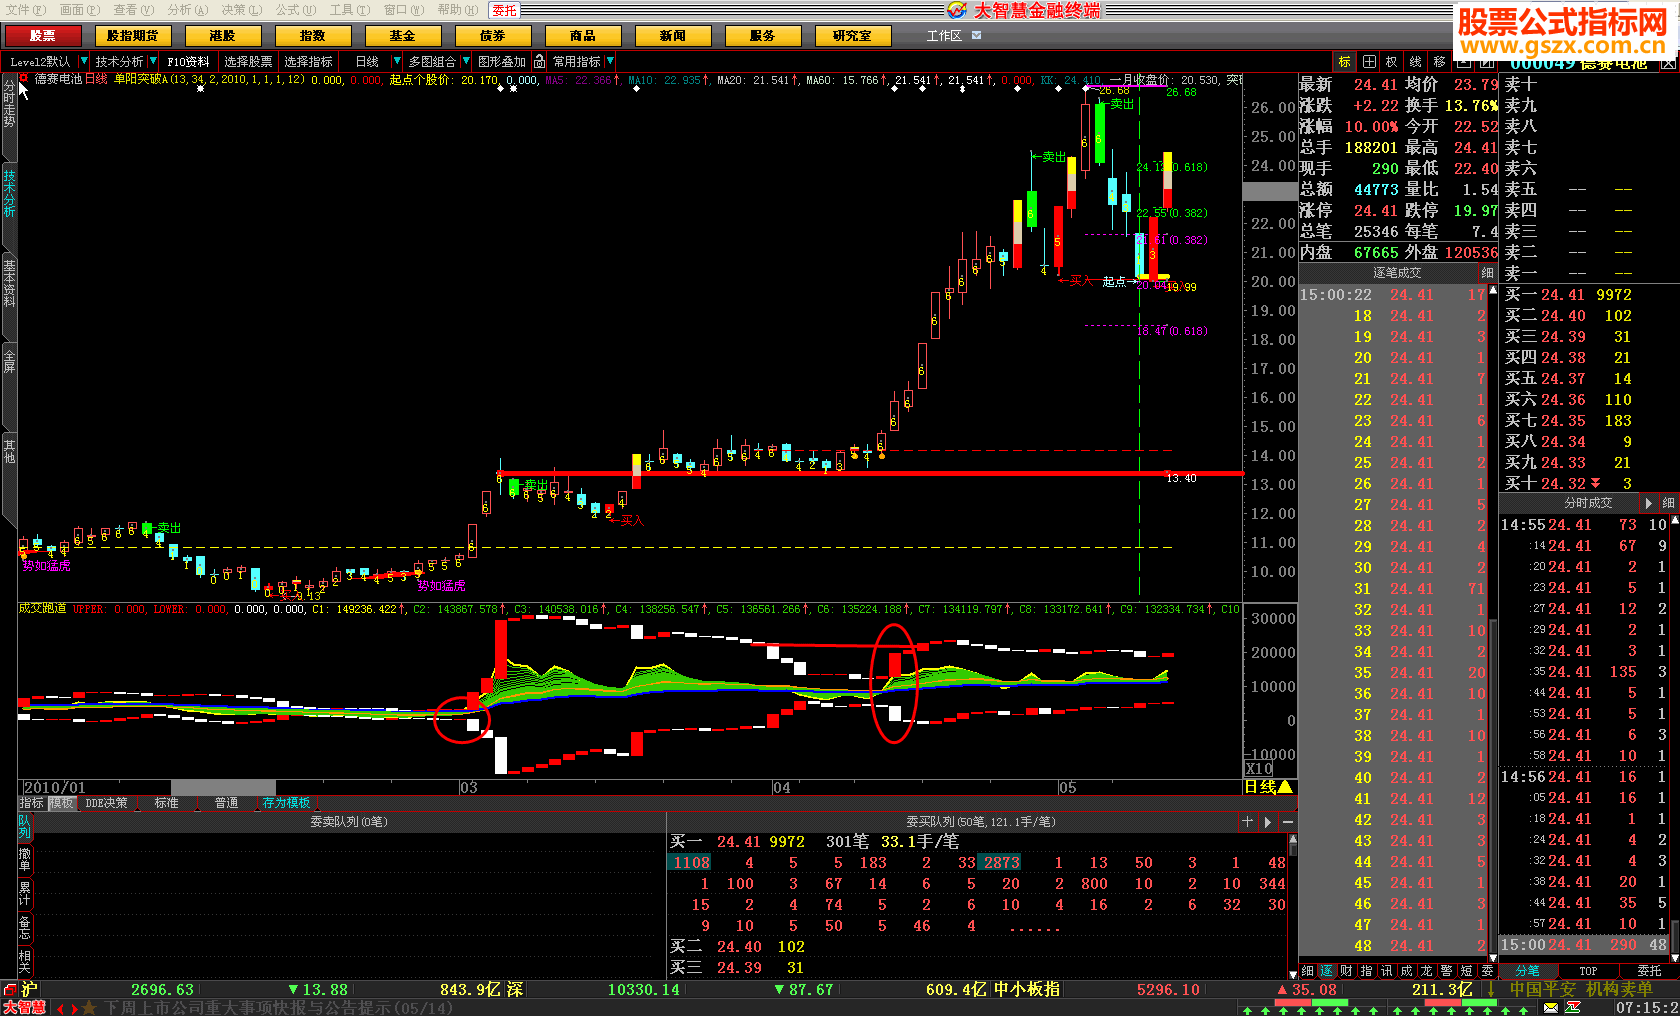
Task: Open the 工具 menu
Action: tap(349, 10)
